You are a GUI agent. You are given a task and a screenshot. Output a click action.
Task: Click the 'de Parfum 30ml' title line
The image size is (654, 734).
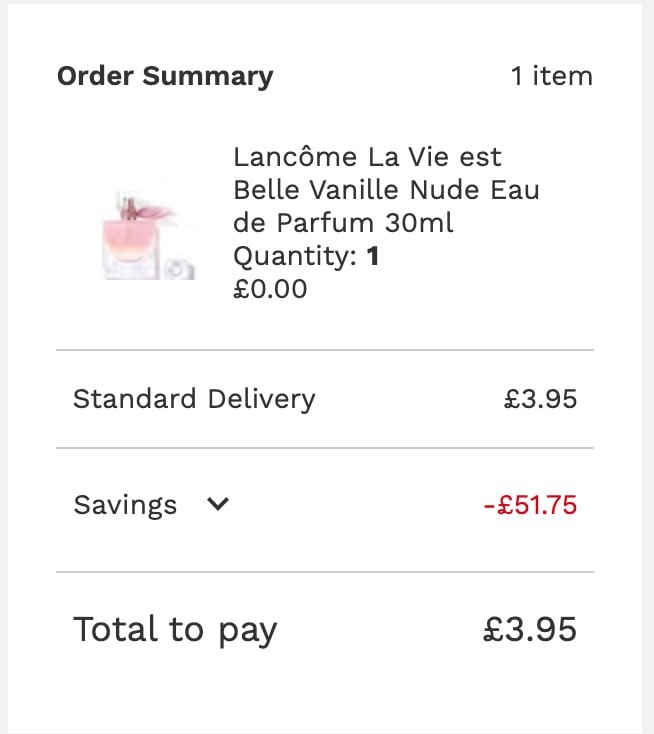coord(343,223)
